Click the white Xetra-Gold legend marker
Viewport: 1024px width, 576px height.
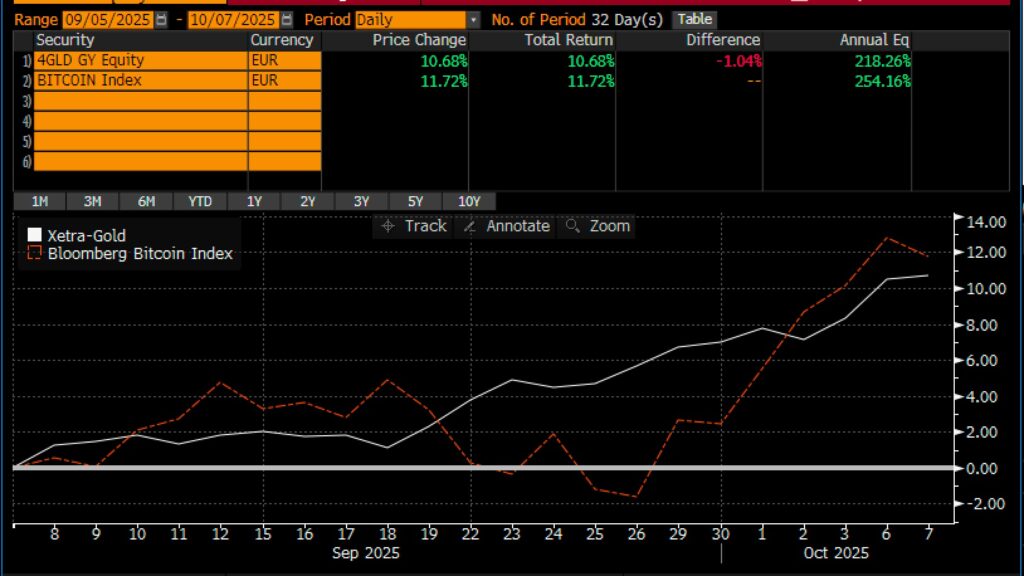click(34, 236)
